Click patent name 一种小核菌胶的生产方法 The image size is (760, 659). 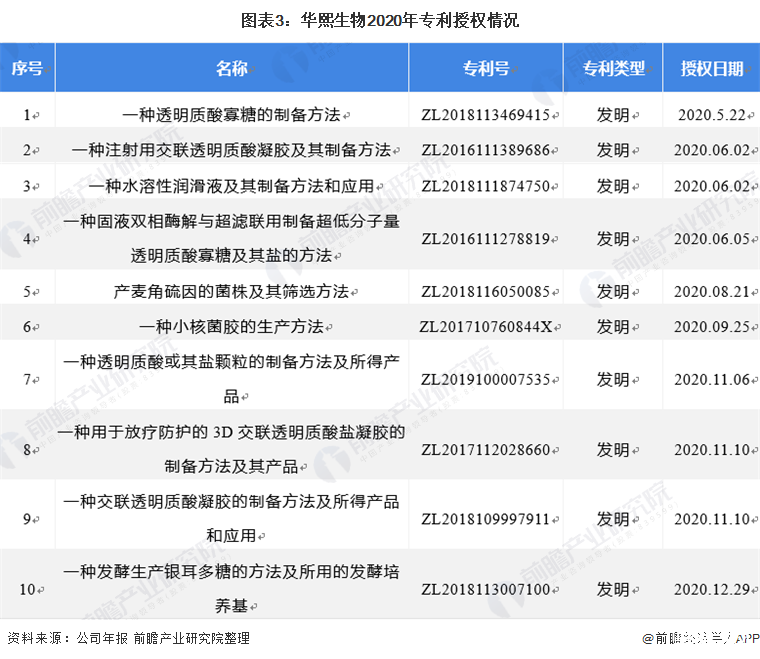coord(232,327)
